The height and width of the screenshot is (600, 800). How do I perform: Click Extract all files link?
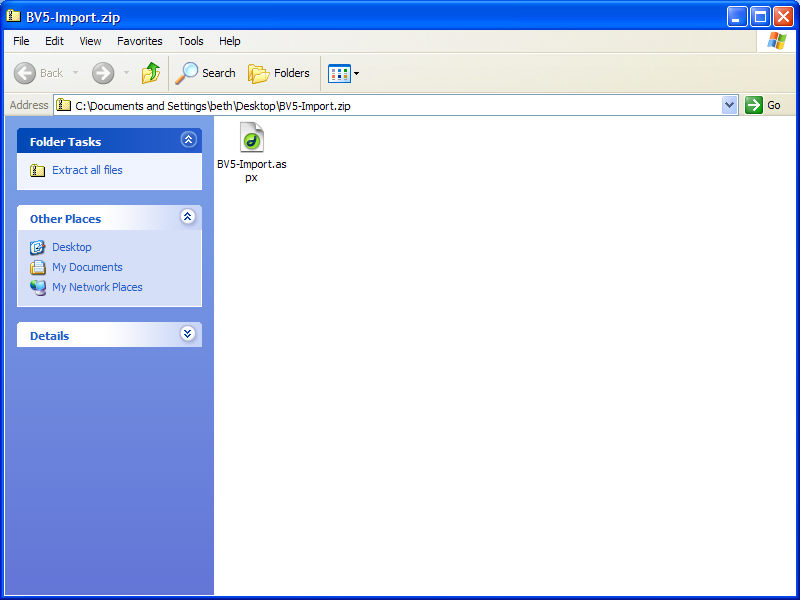coord(87,170)
